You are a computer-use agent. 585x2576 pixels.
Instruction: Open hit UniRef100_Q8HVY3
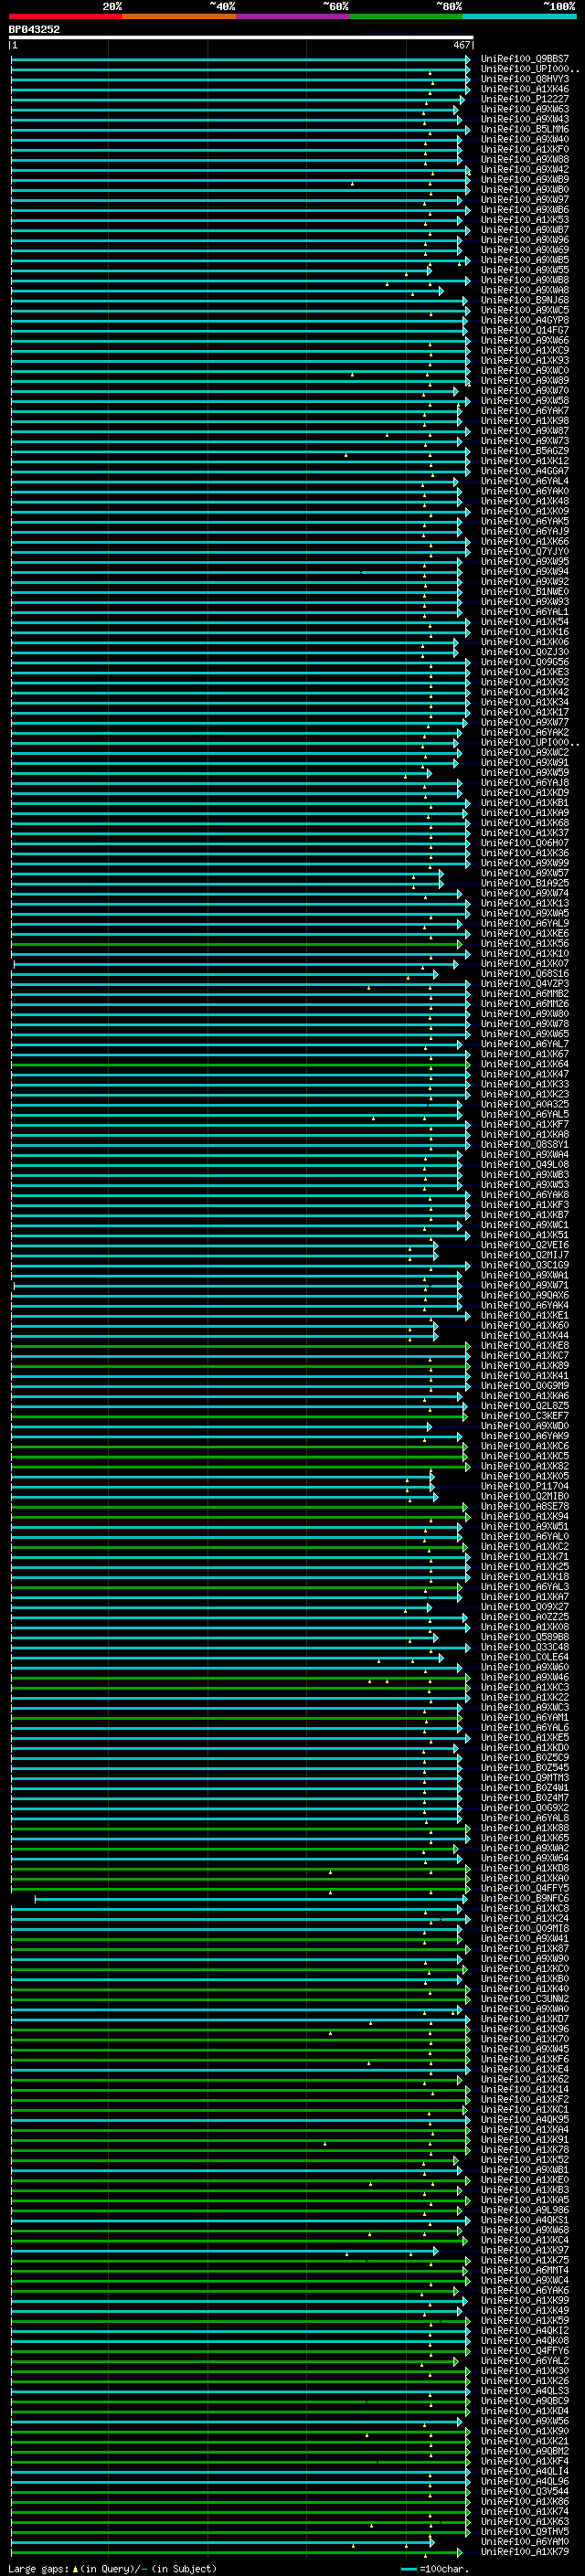(525, 79)
